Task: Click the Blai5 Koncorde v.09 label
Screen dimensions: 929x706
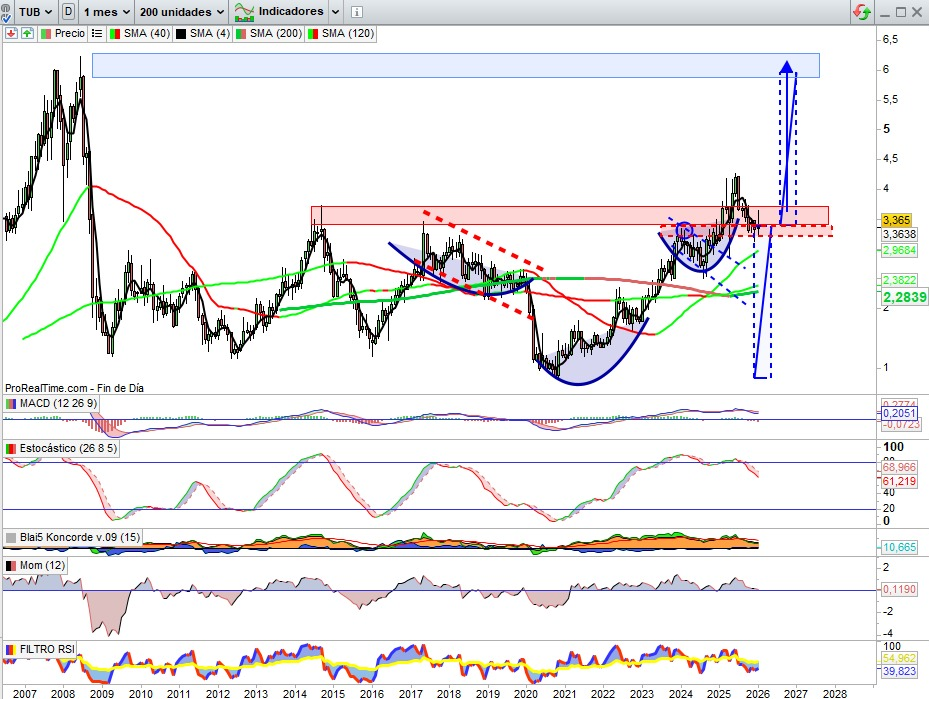Action: click(75, 537)
